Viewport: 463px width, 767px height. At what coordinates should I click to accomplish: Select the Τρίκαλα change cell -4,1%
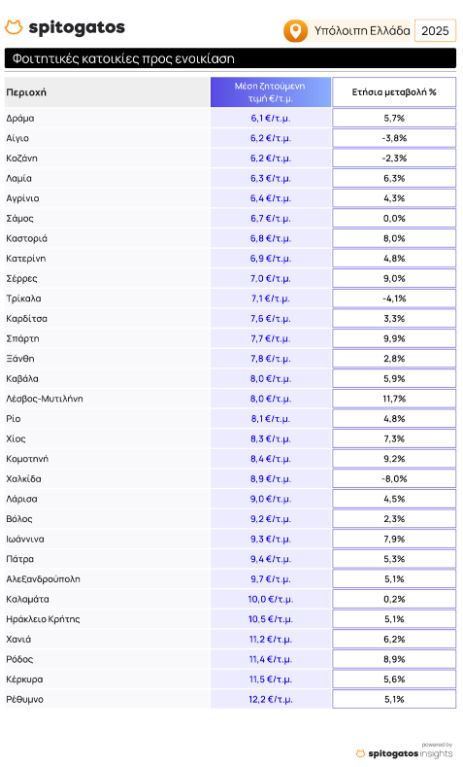coord(394,298)
